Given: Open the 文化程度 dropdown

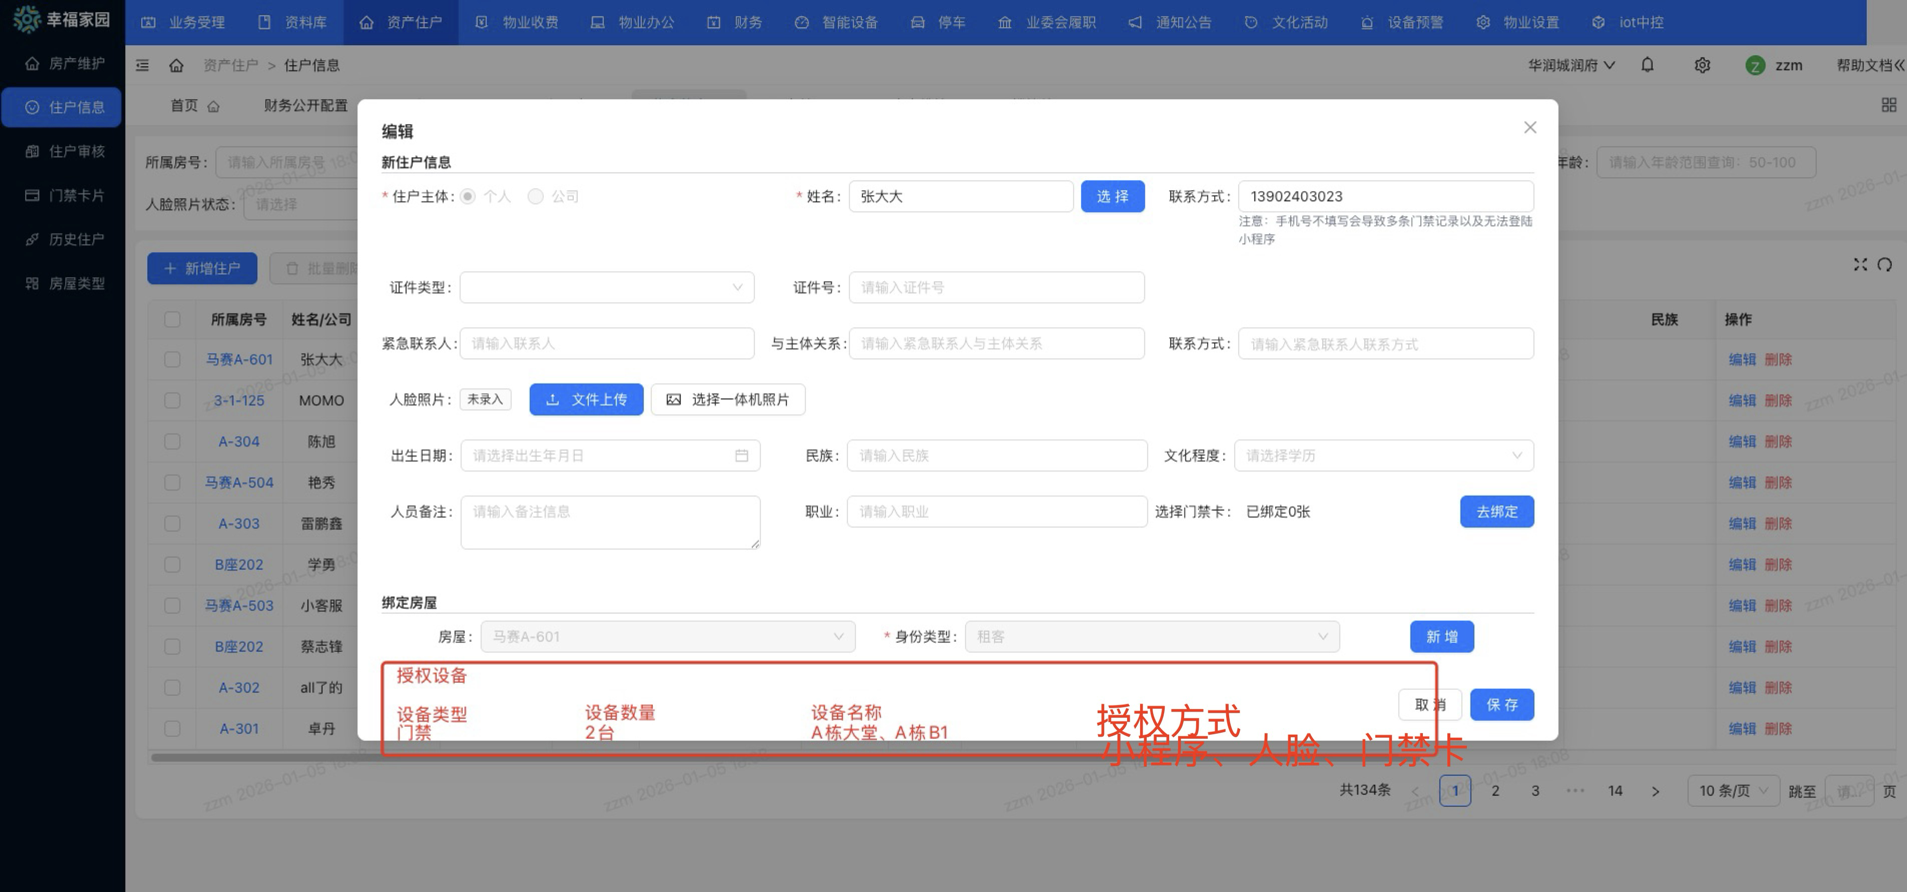Looking at the screenshot, I should pyautogui.click(x=1383, y=456).
